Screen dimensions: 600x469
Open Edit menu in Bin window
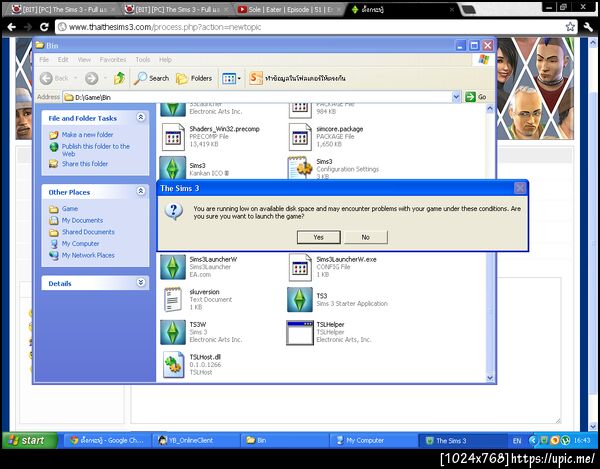tap(63, 60)
